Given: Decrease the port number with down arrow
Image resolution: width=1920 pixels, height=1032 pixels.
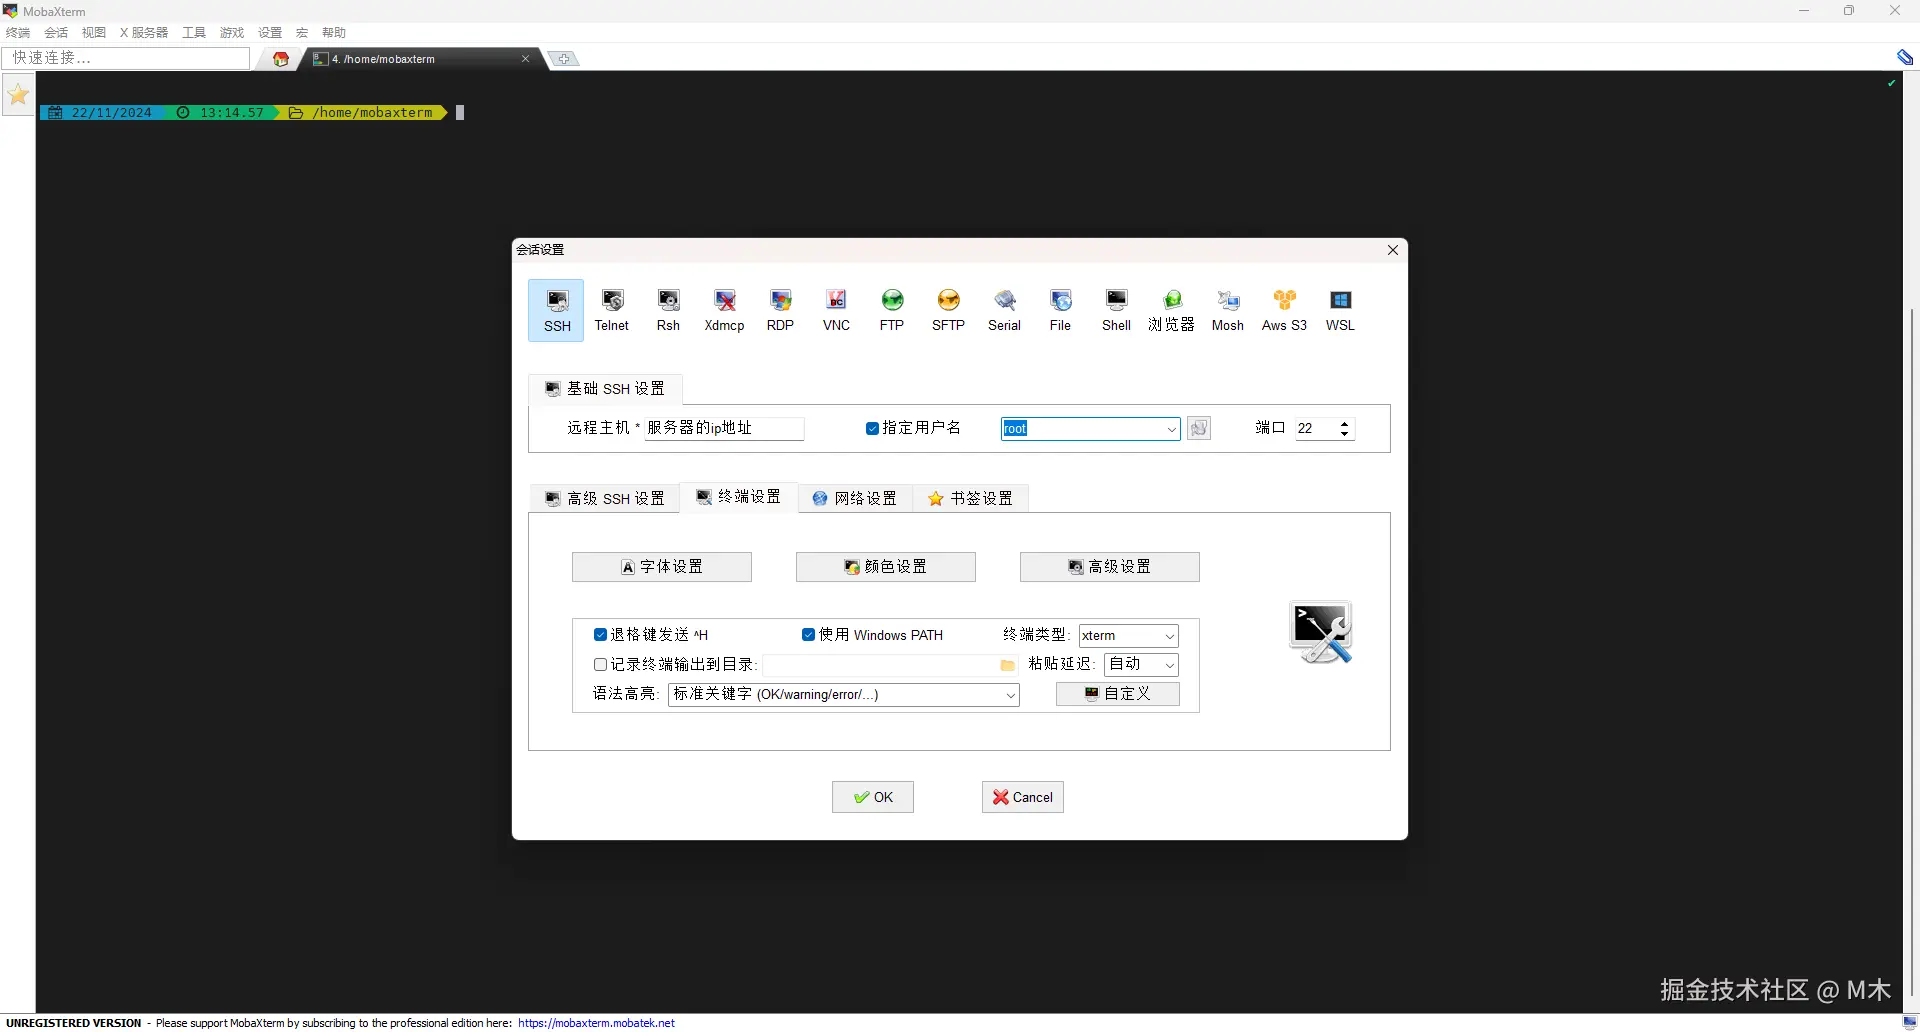Looking at the screenshot, I should click(1344, 434).
